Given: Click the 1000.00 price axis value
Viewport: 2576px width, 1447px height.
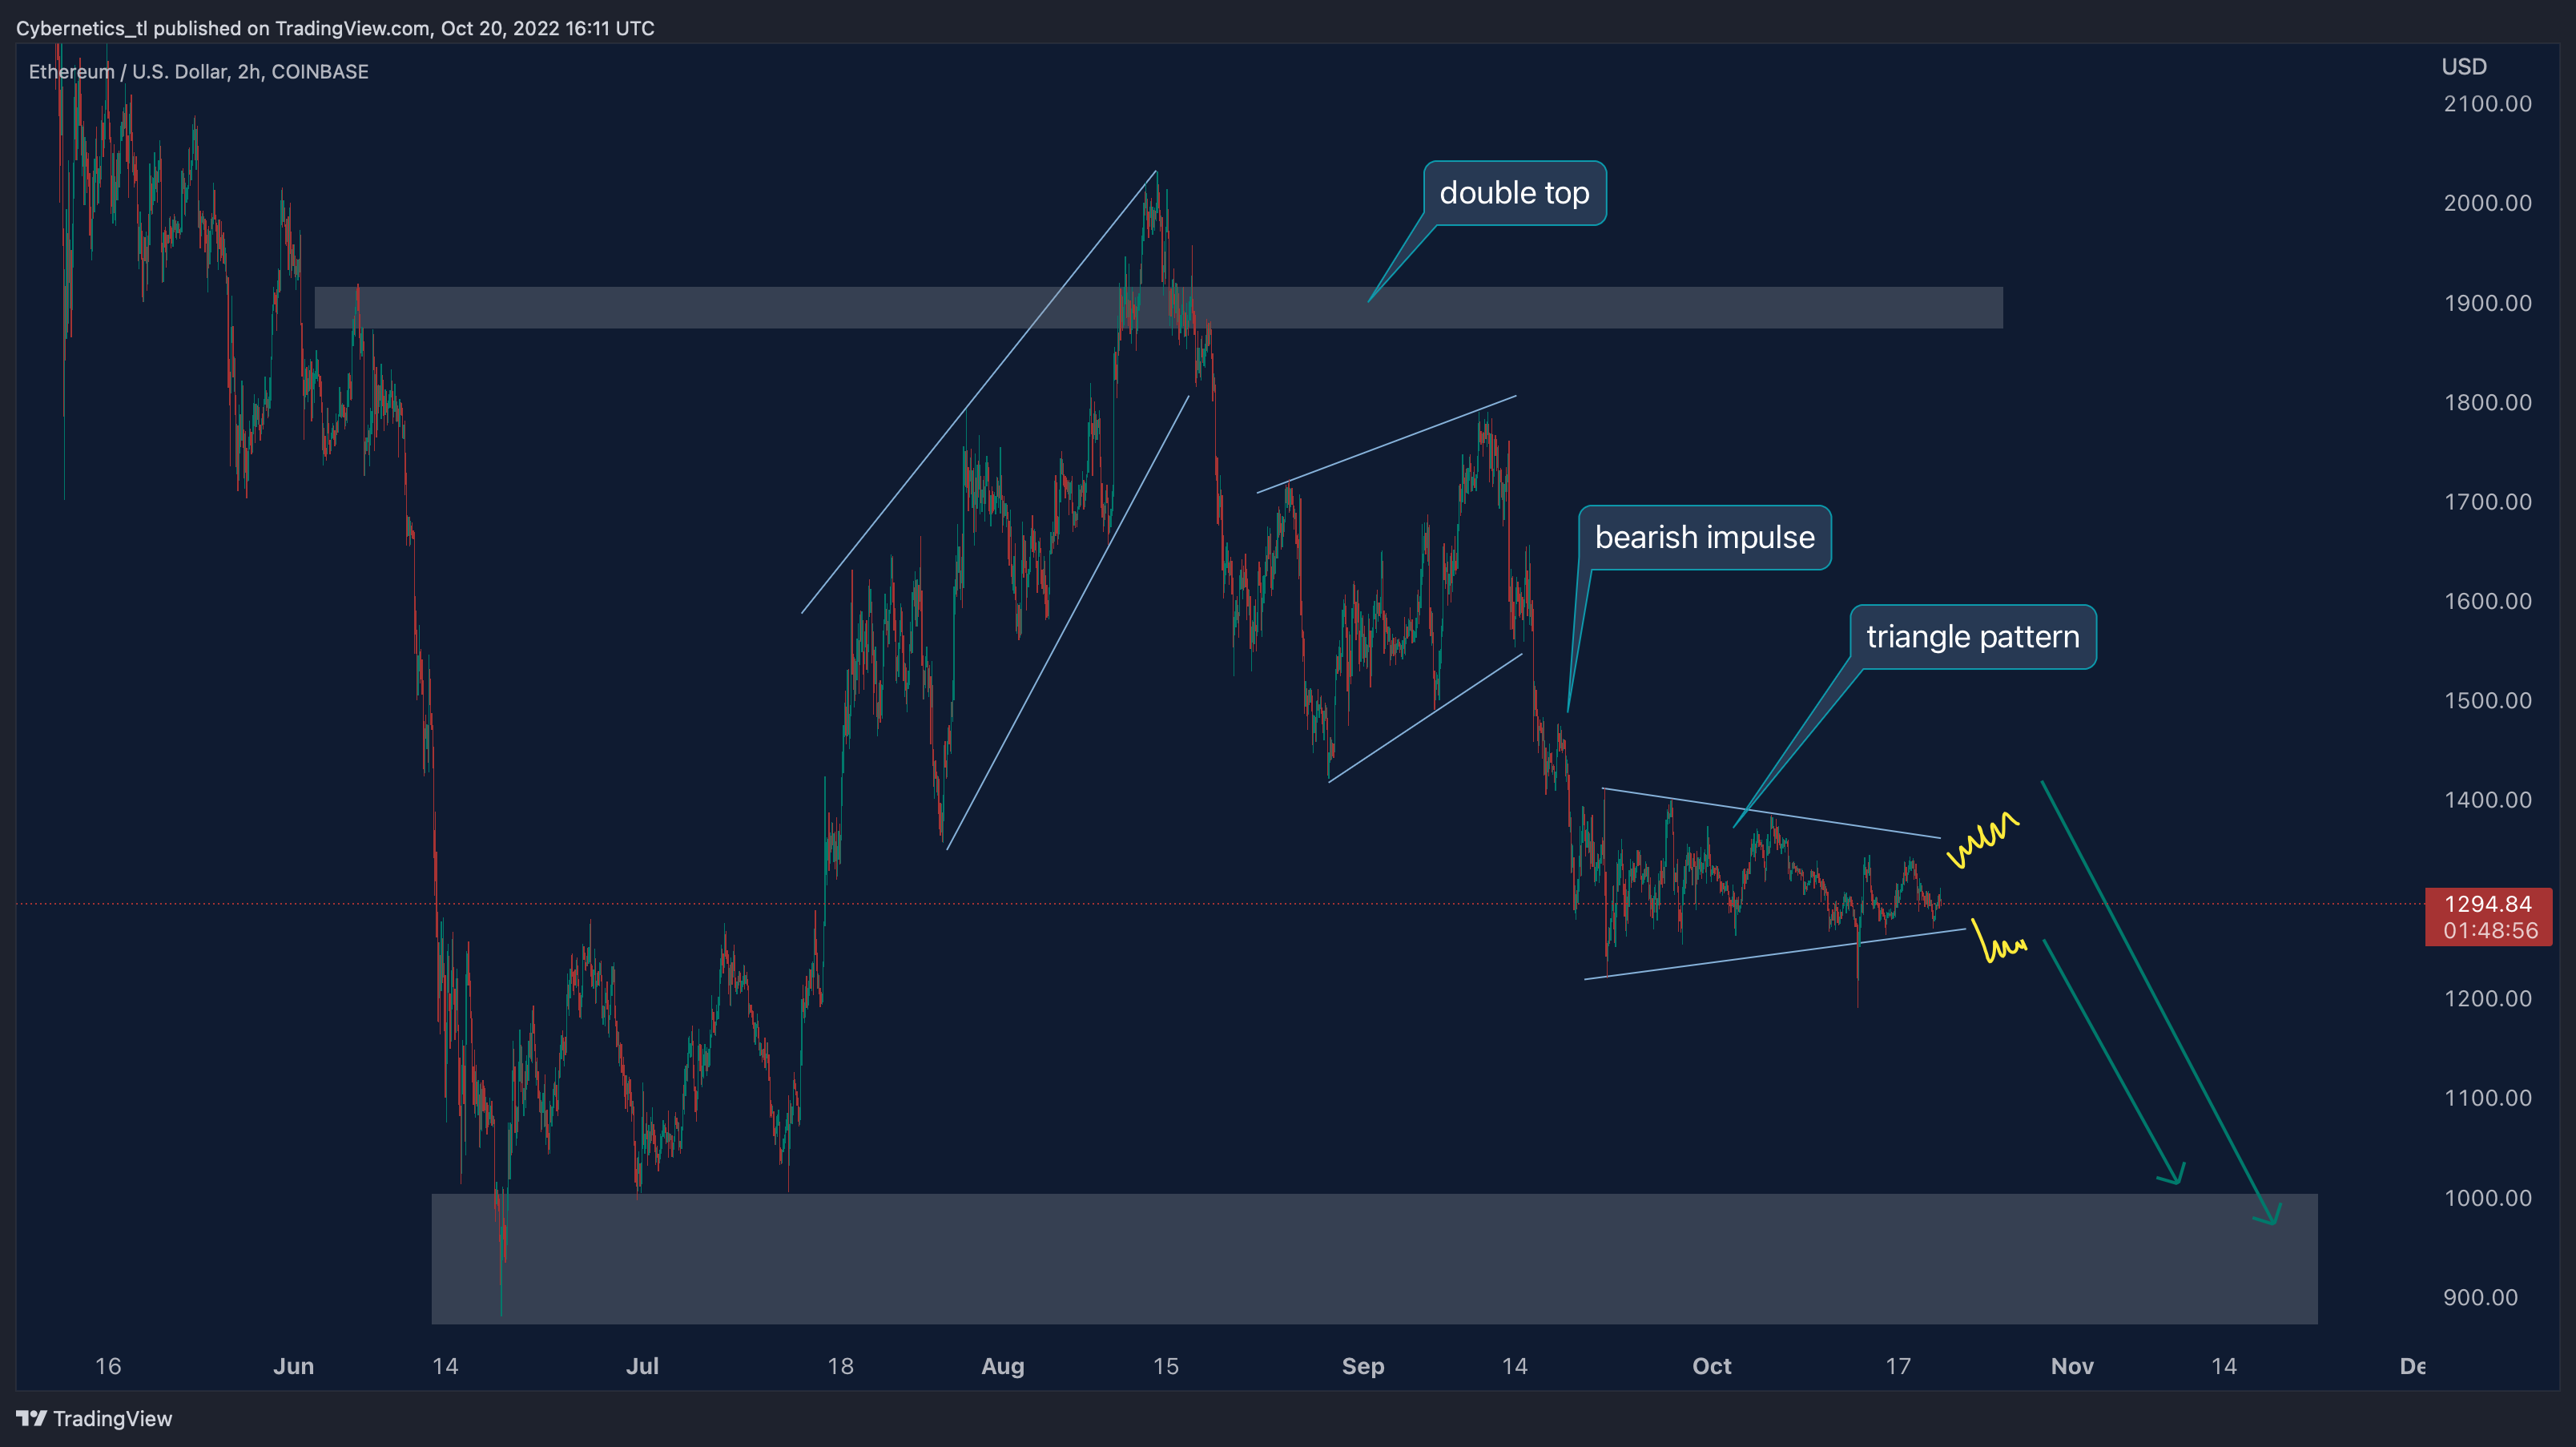Looking at the screenshot, I should click(2487, 1198).
